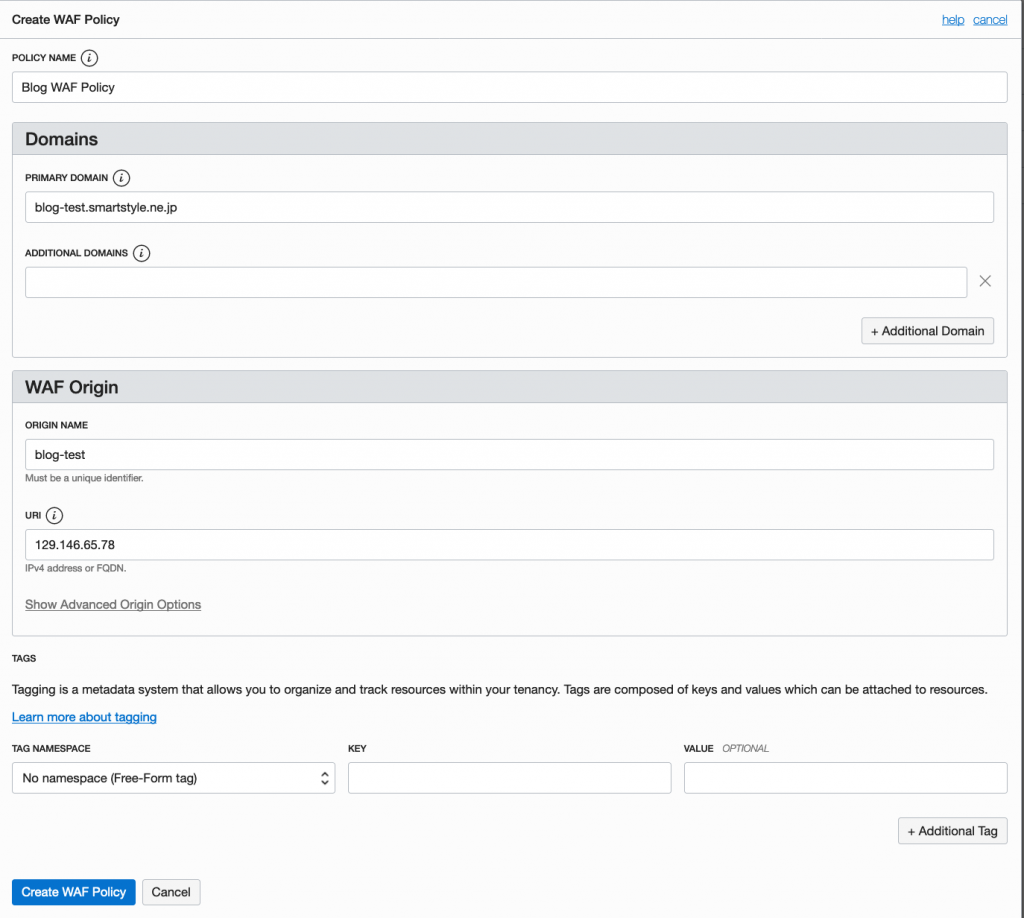Click the Policy Name info icon
Screen dimensions: 1024x918
pos(89,58)
